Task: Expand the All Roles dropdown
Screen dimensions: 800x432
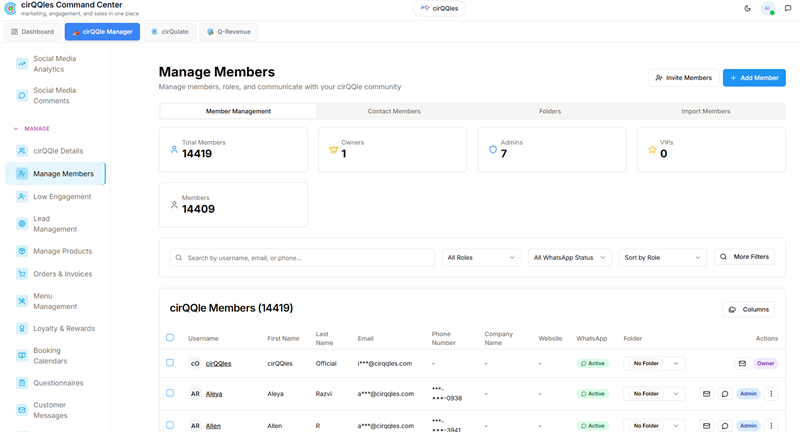Action: click(481, 258)
